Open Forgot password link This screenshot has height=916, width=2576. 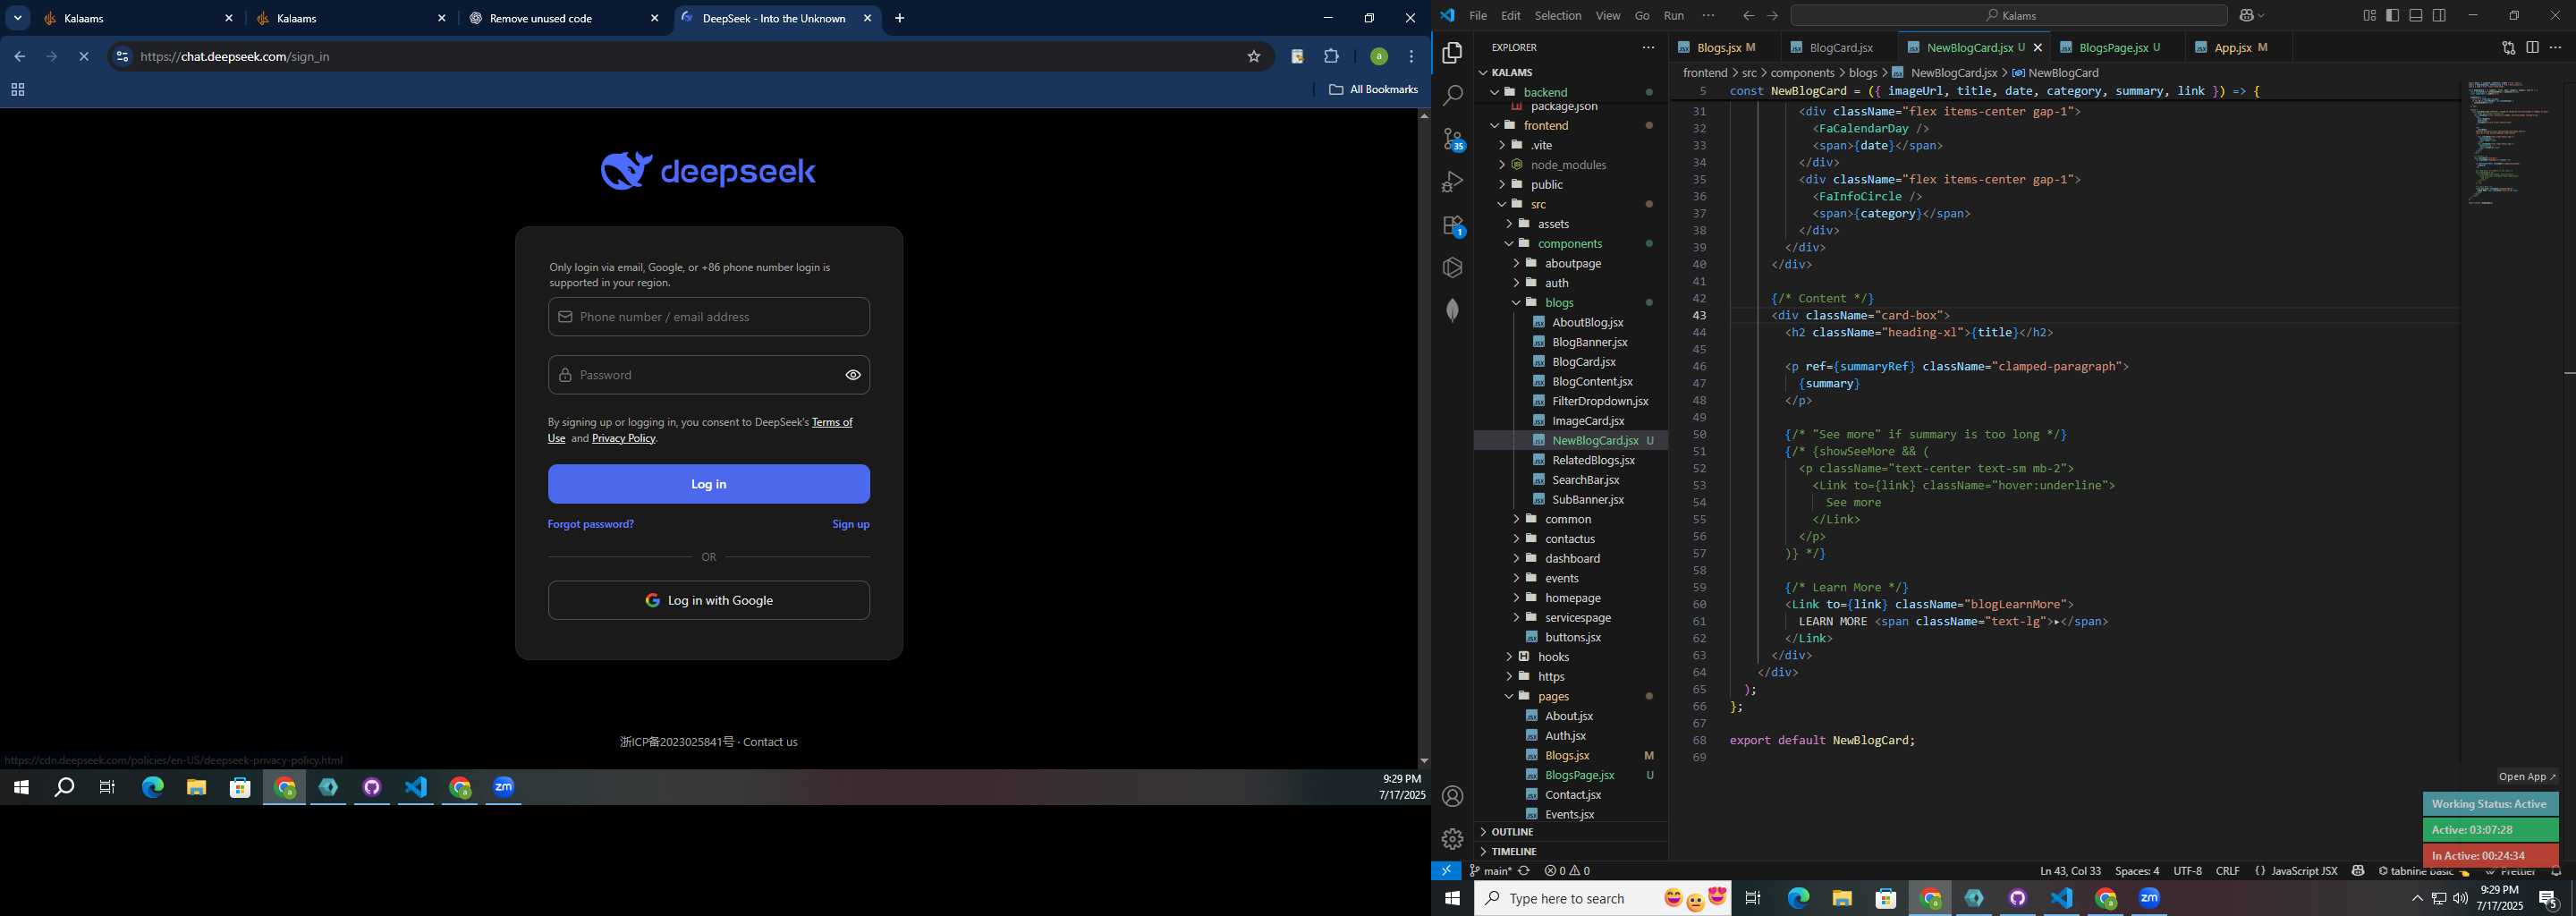[x=591, y=524]
